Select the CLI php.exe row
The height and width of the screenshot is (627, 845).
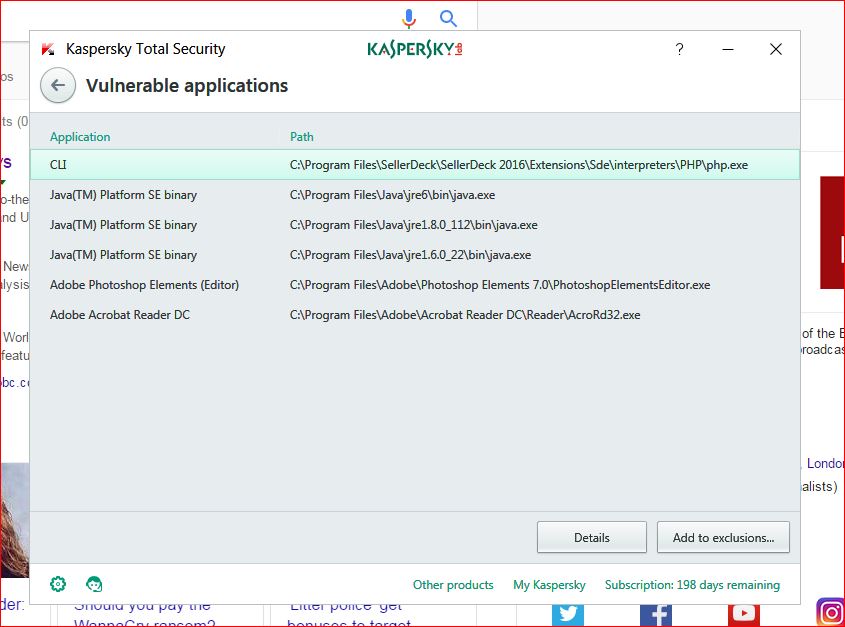[414, 165]
